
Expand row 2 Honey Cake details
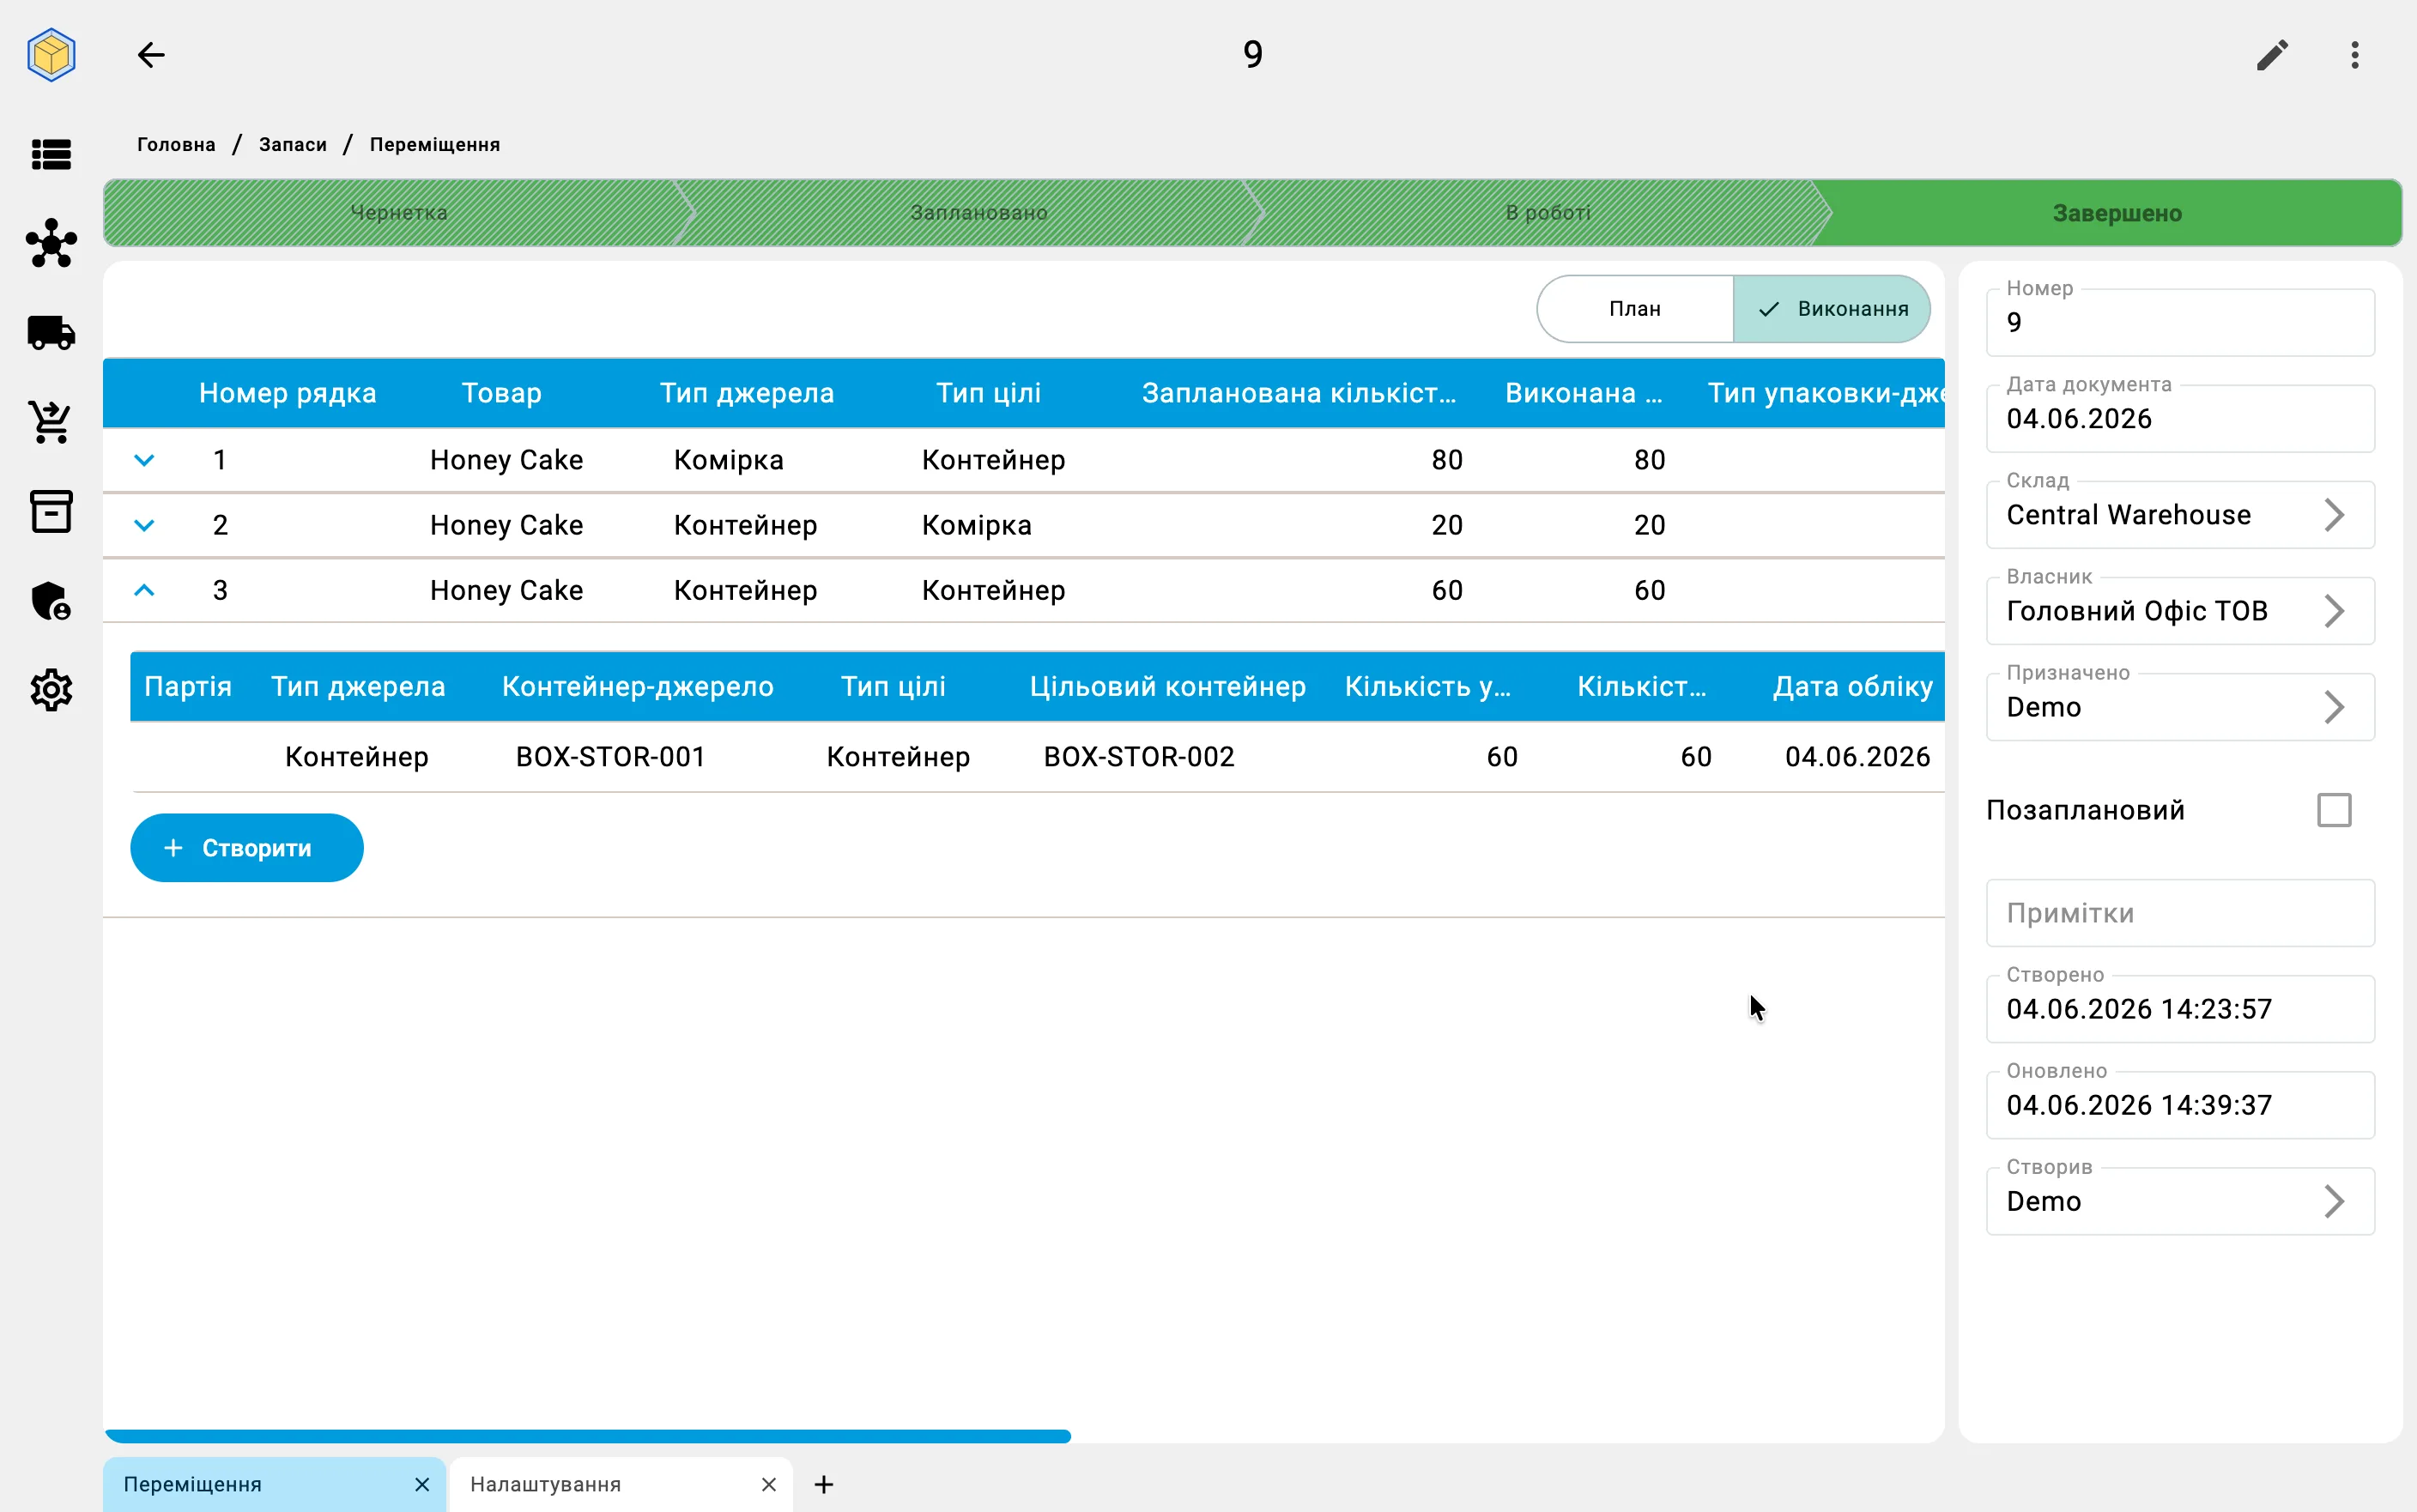tap(144, 525)
